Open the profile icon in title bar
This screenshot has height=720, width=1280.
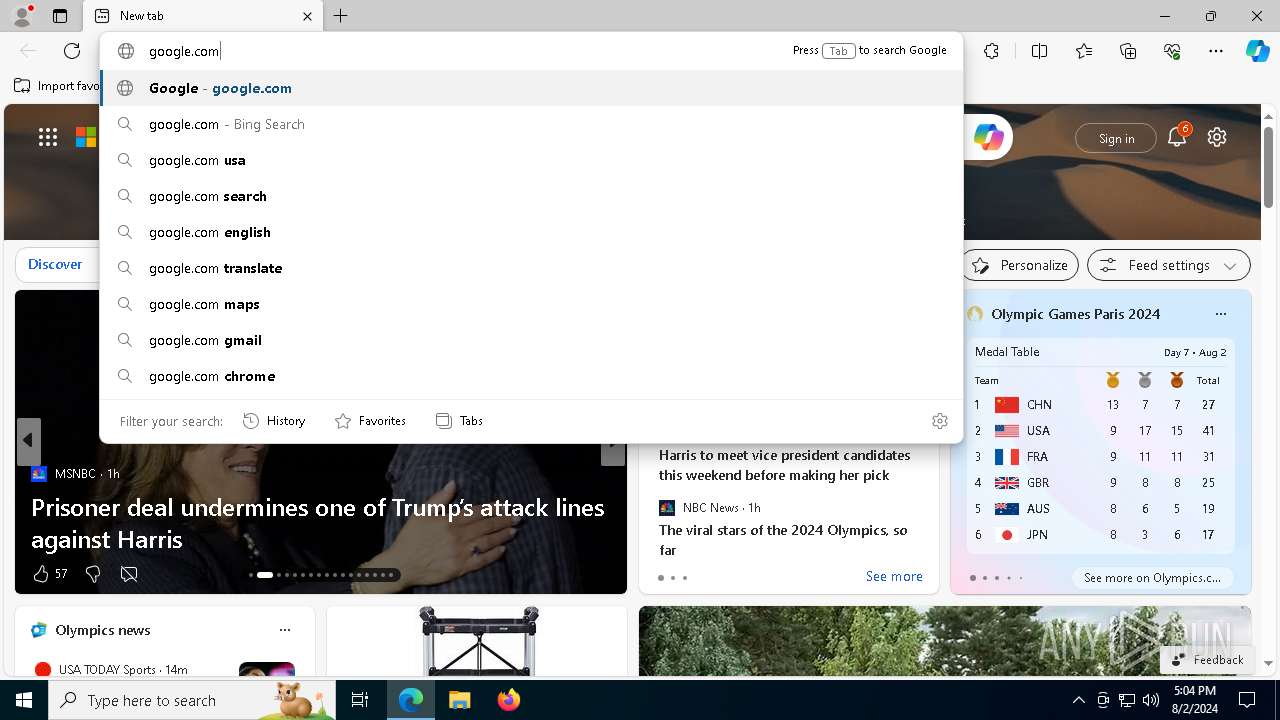pyautogui.click(x=22, y=15)
